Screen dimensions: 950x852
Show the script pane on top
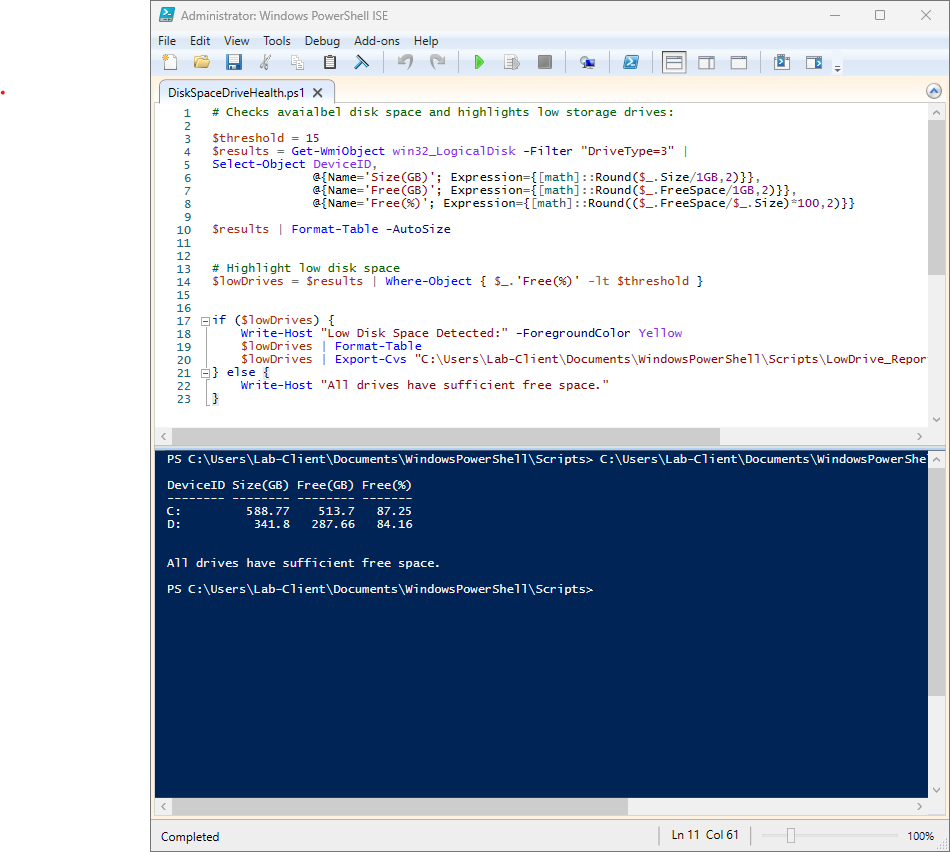pyautogui.click(x=674, y=61)
